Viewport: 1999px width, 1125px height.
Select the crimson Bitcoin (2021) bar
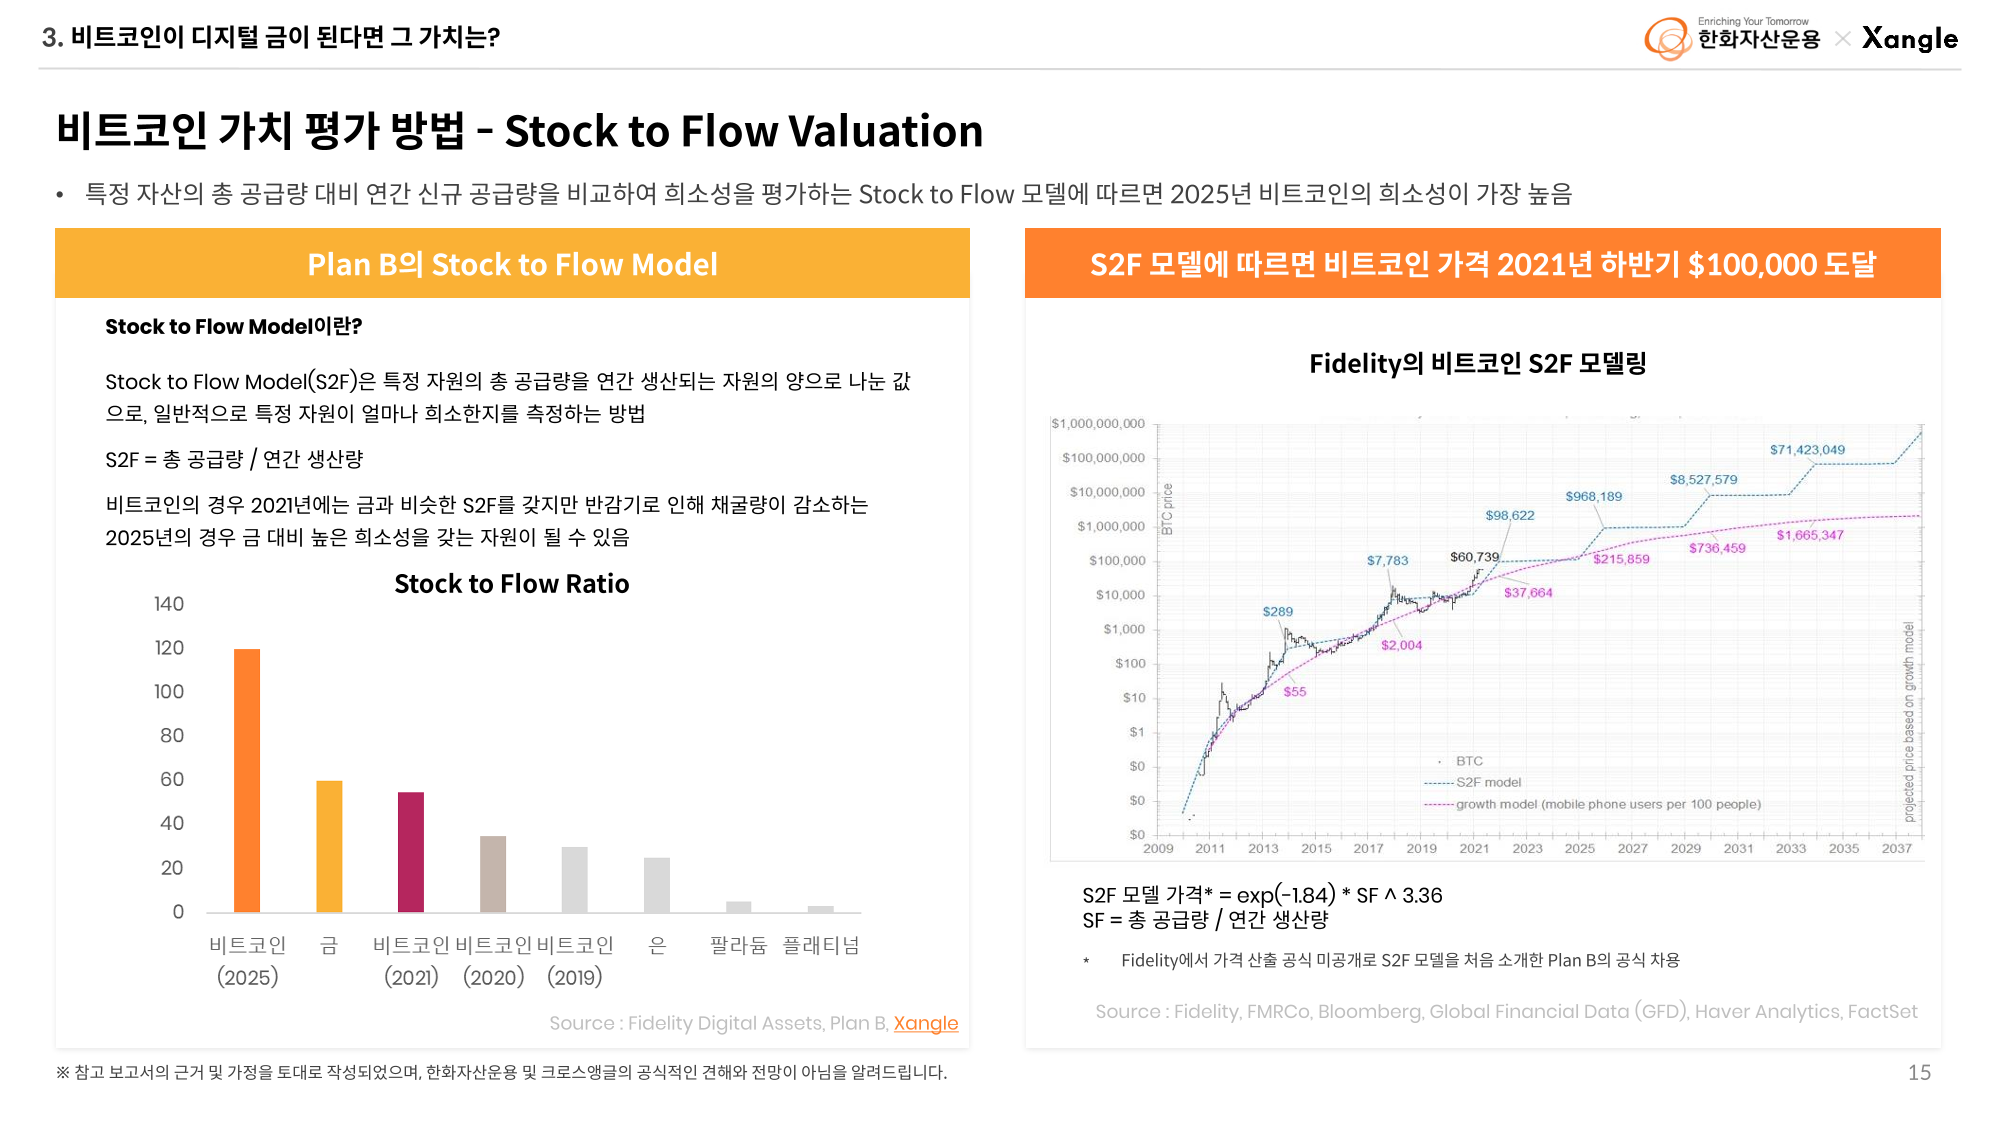coord(411,852)
